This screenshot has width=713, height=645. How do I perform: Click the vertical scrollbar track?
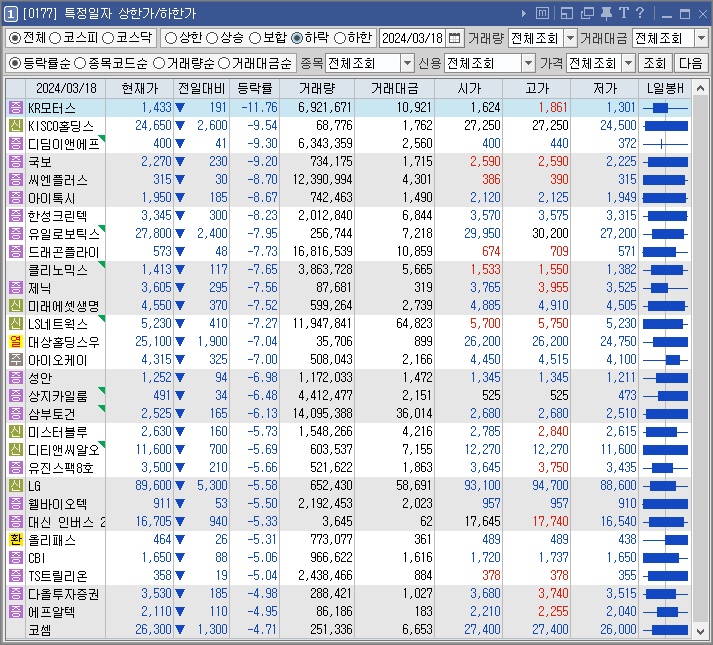(x=700, y=359)
